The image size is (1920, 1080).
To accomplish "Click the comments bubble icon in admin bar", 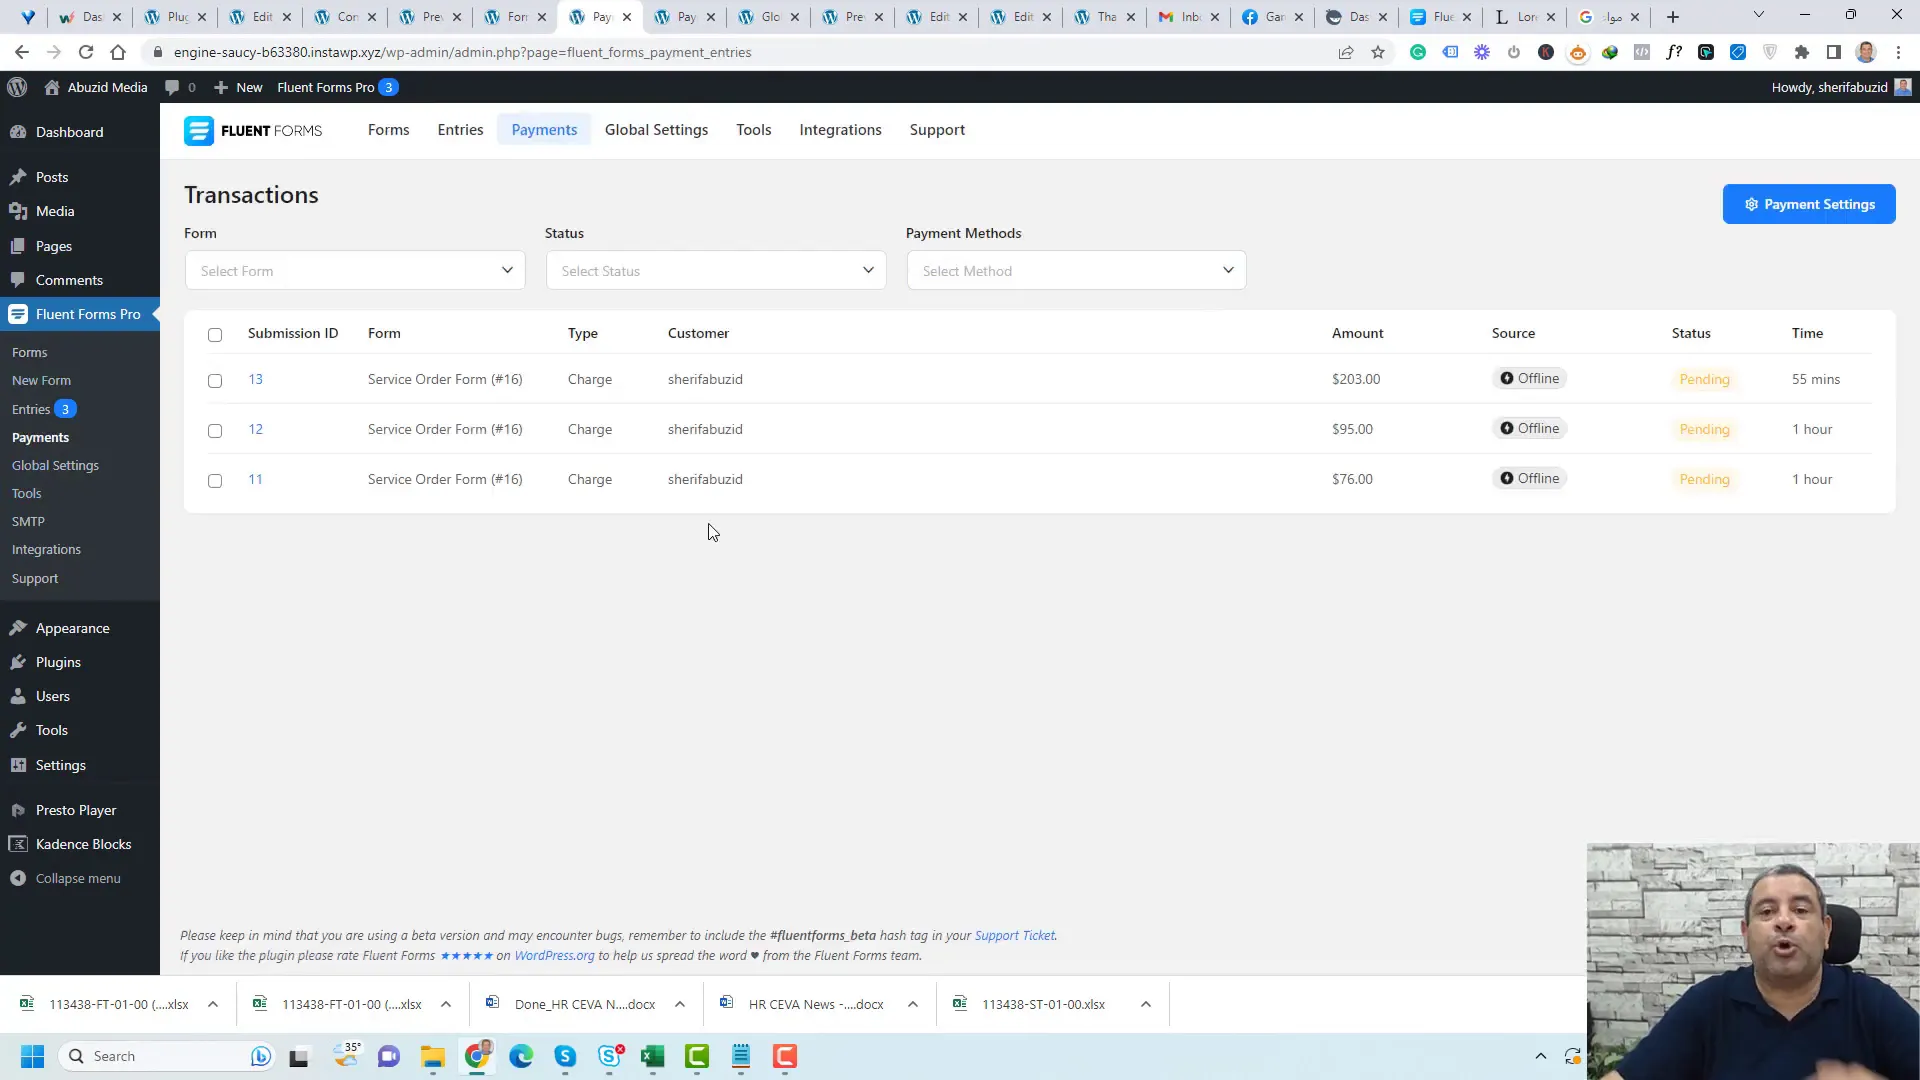I will pos(172,88).
